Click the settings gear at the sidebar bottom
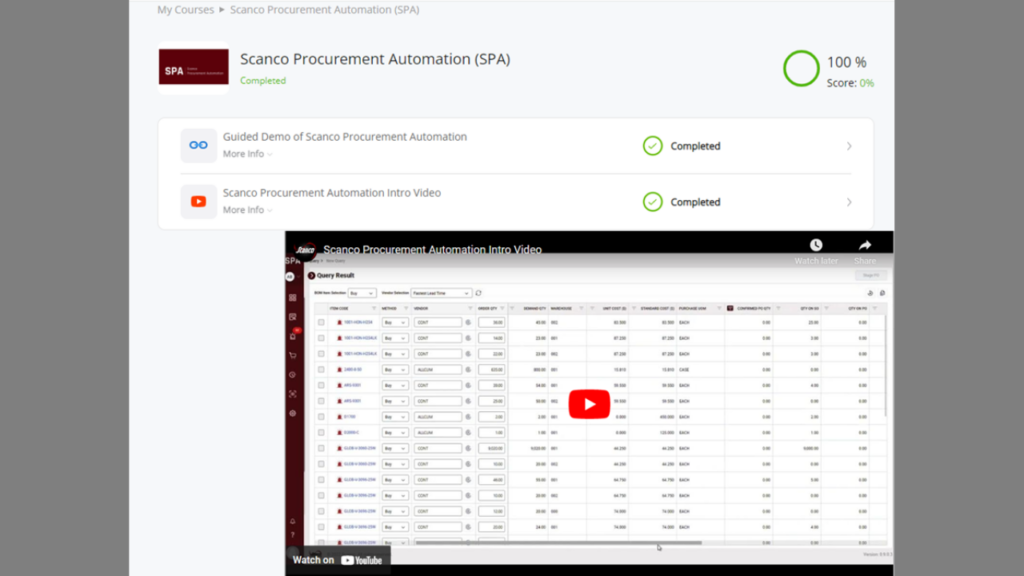The width and height of the screenshot is (1024, 576). (x=292, y=413)
